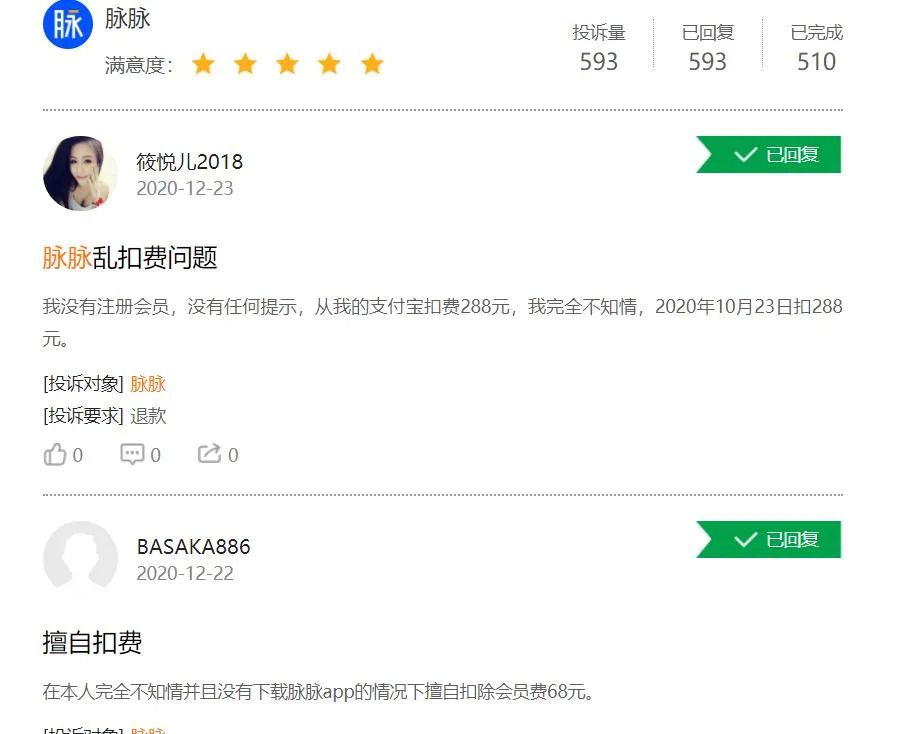Click the blue 脉脉 logo icon
Viewport: 897px width, 734px height.
pyautogui.click(x=68, y=24)
